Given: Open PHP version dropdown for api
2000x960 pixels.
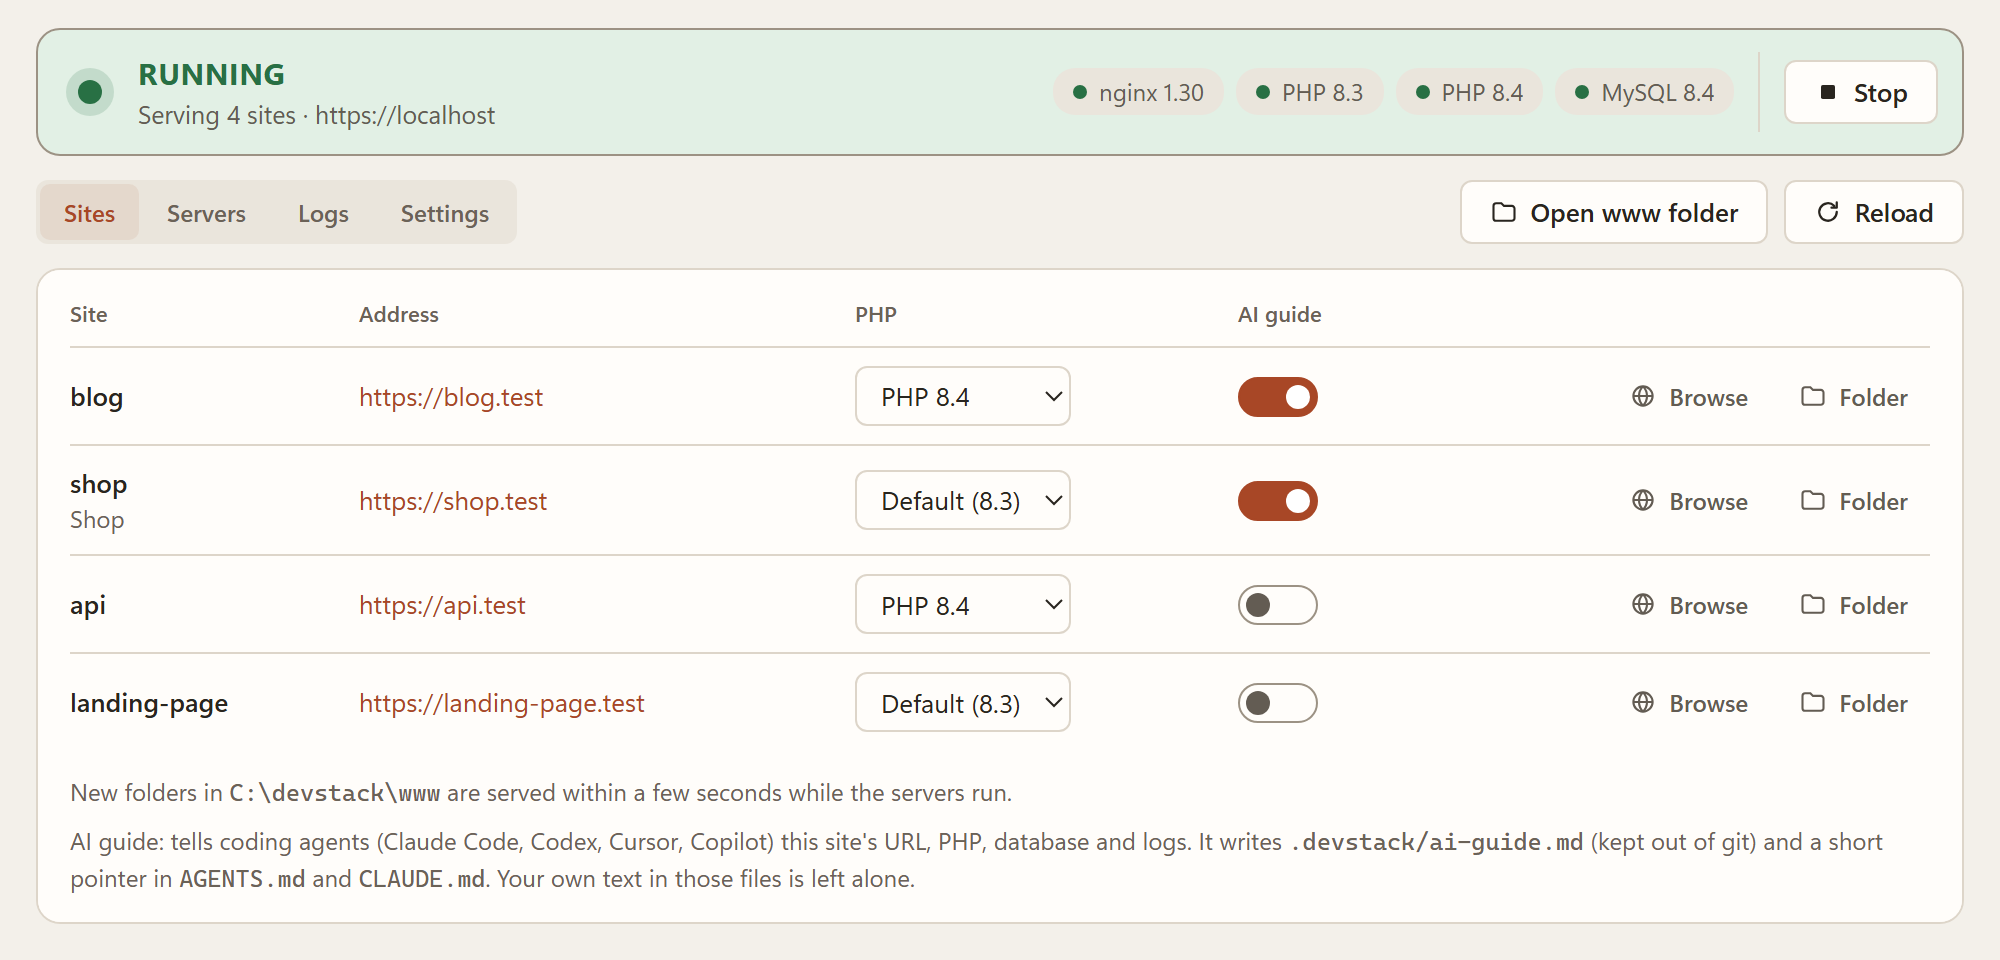Looking at the screenshot, I should (x=962, y=604).
